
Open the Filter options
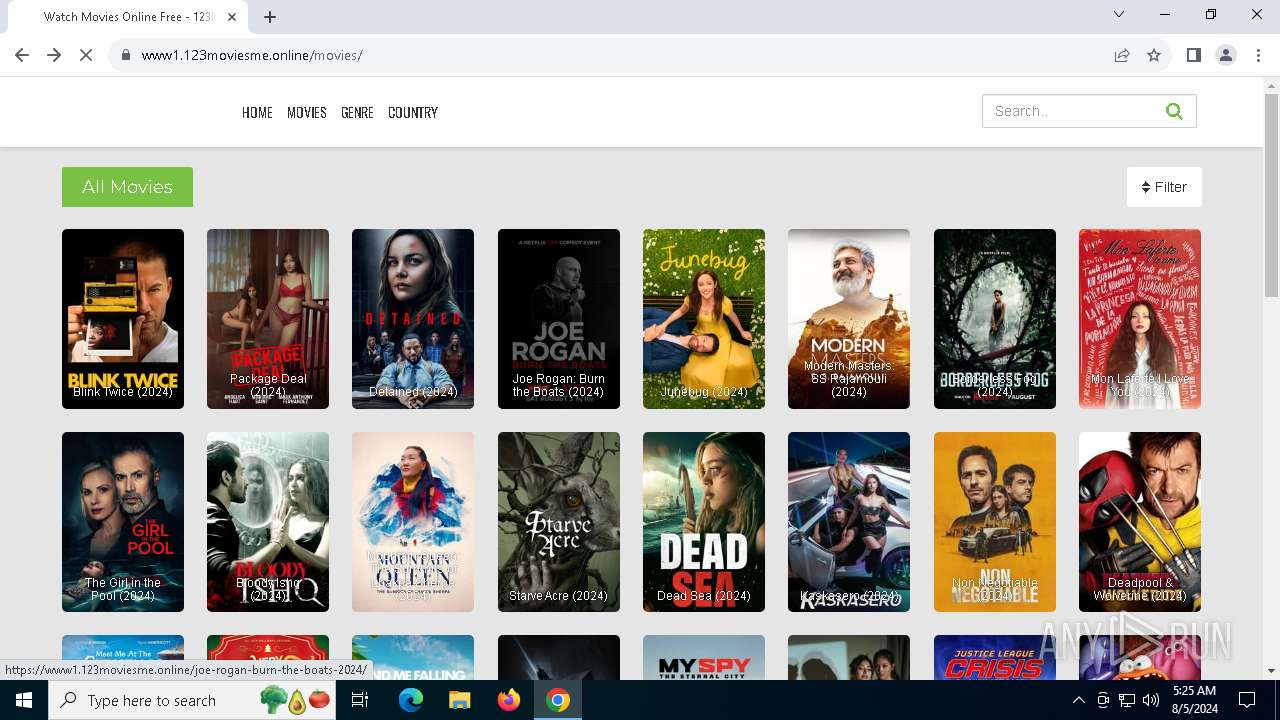pos(1164,187)
